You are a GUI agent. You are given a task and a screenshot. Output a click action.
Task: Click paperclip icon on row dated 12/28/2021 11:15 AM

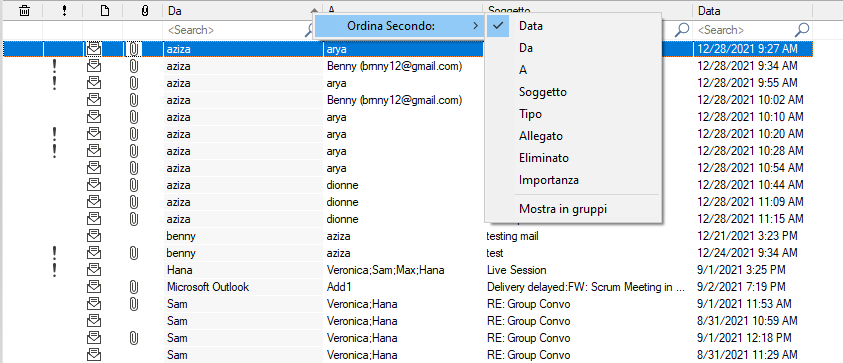pyautogui.click(x=134, y=219)
